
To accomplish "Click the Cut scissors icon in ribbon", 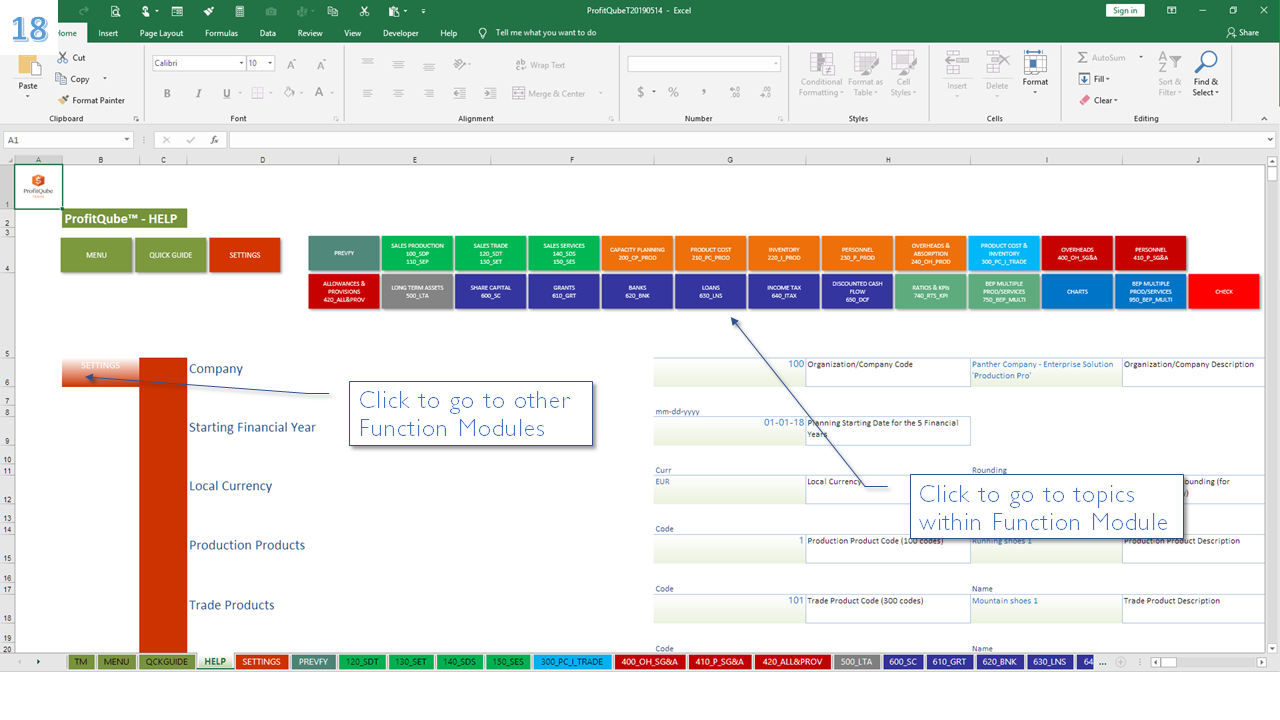I will (64, 58).
